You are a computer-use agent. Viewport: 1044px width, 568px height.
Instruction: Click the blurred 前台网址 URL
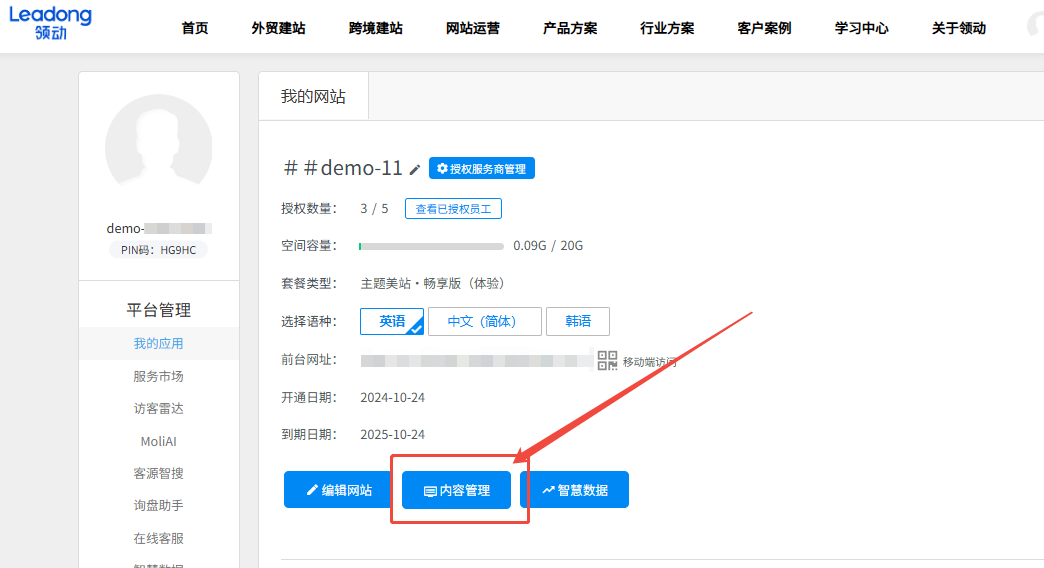(x=477, y=360)
